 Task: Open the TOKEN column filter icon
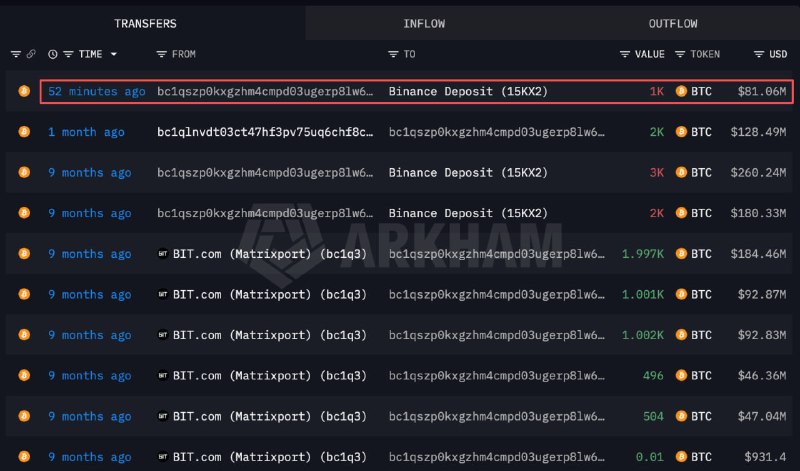click(680, 54)
